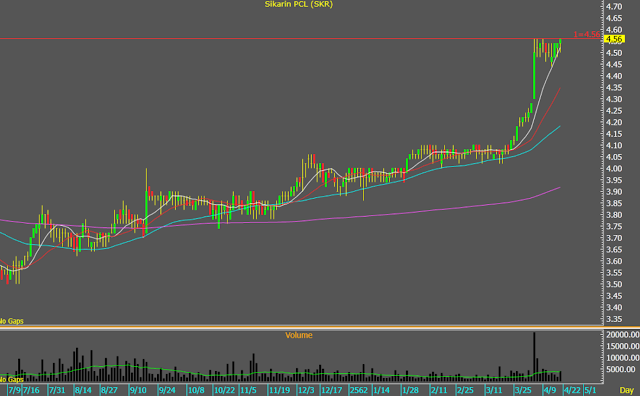The image size is (640, 396).
Task: Select the 2/25 date label
Action: 465,390
